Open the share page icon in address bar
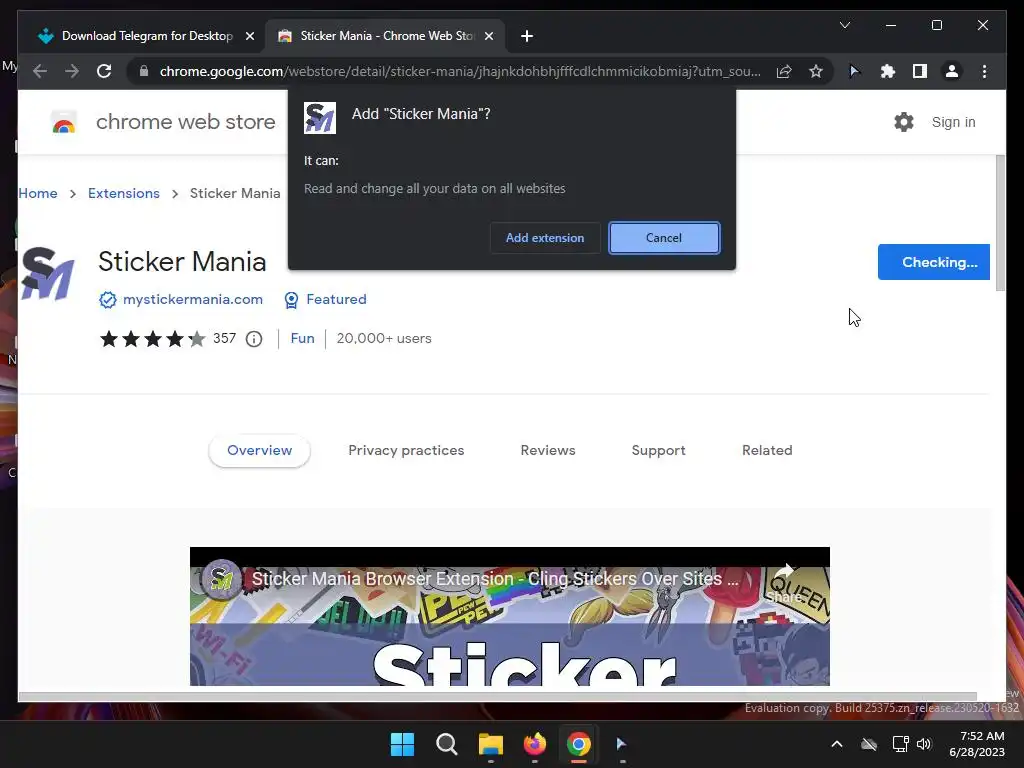This screenshot has height=768, width=1024. tap(784, 71)
